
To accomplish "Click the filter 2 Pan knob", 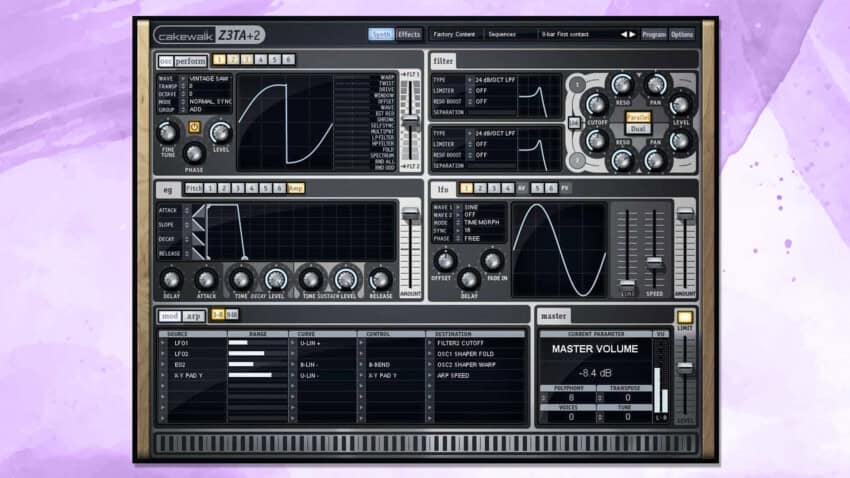I will (x=654, y=160).
